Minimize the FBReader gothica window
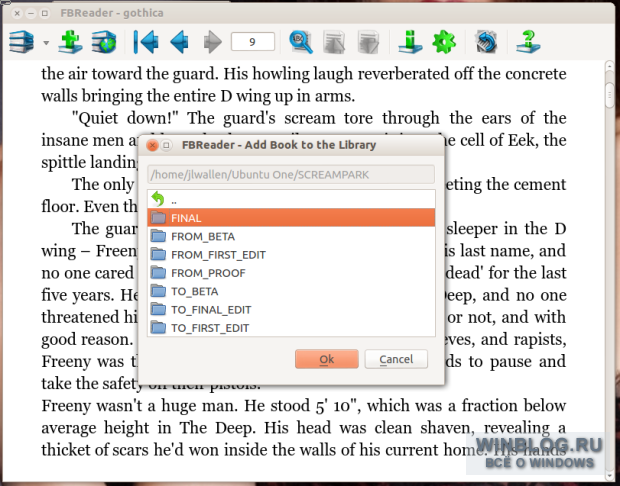Viewport: 620px width, 486px height. click(31, 13)
